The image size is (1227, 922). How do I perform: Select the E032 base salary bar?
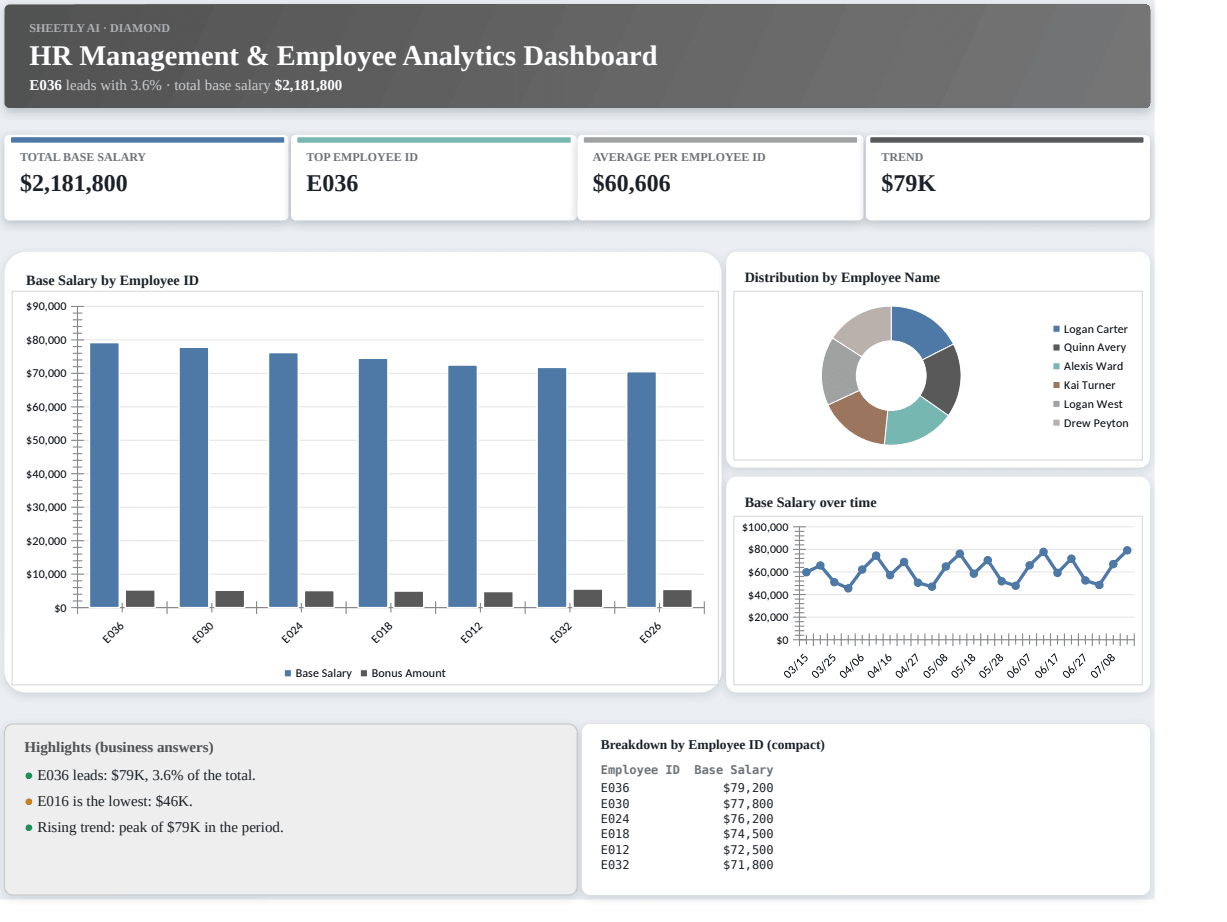552,487
